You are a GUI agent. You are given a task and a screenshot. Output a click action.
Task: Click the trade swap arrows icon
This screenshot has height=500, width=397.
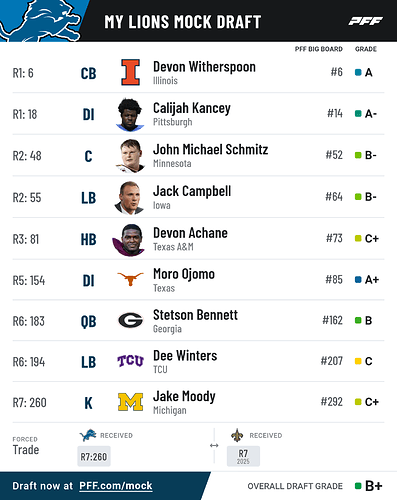(x=214, y=445)
